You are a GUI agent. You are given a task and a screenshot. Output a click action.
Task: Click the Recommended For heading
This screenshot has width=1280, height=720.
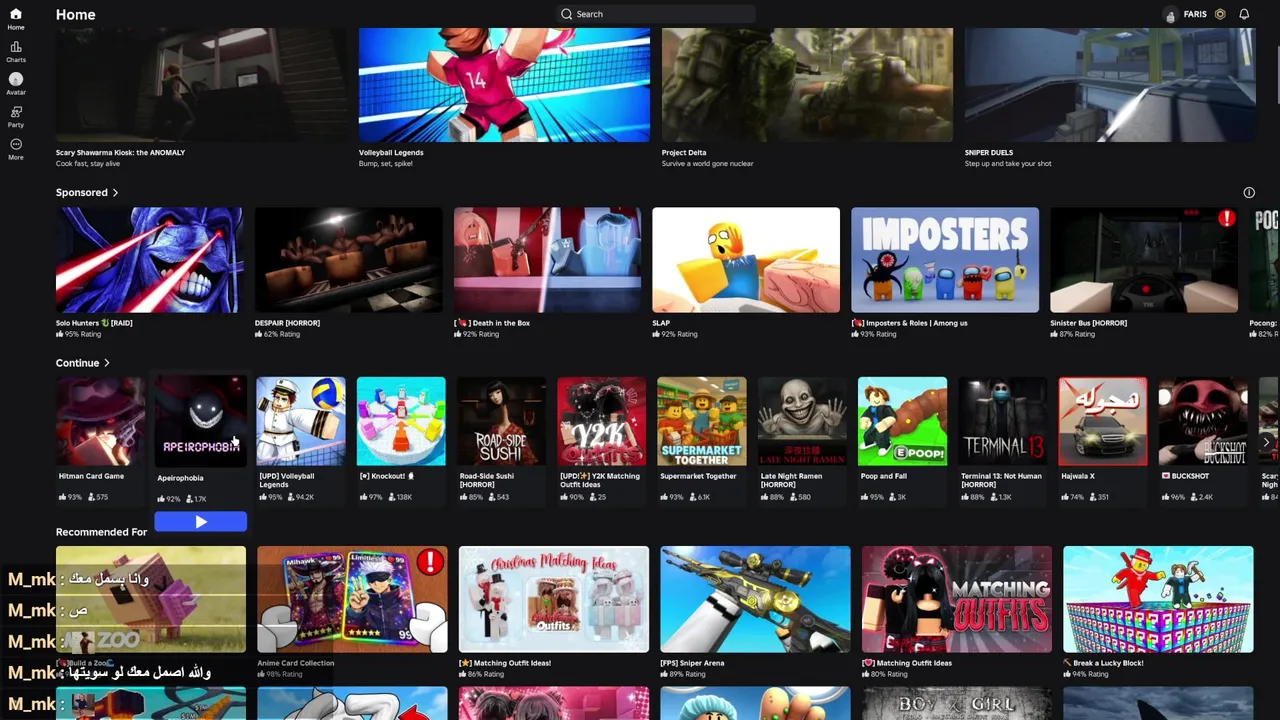101,532
